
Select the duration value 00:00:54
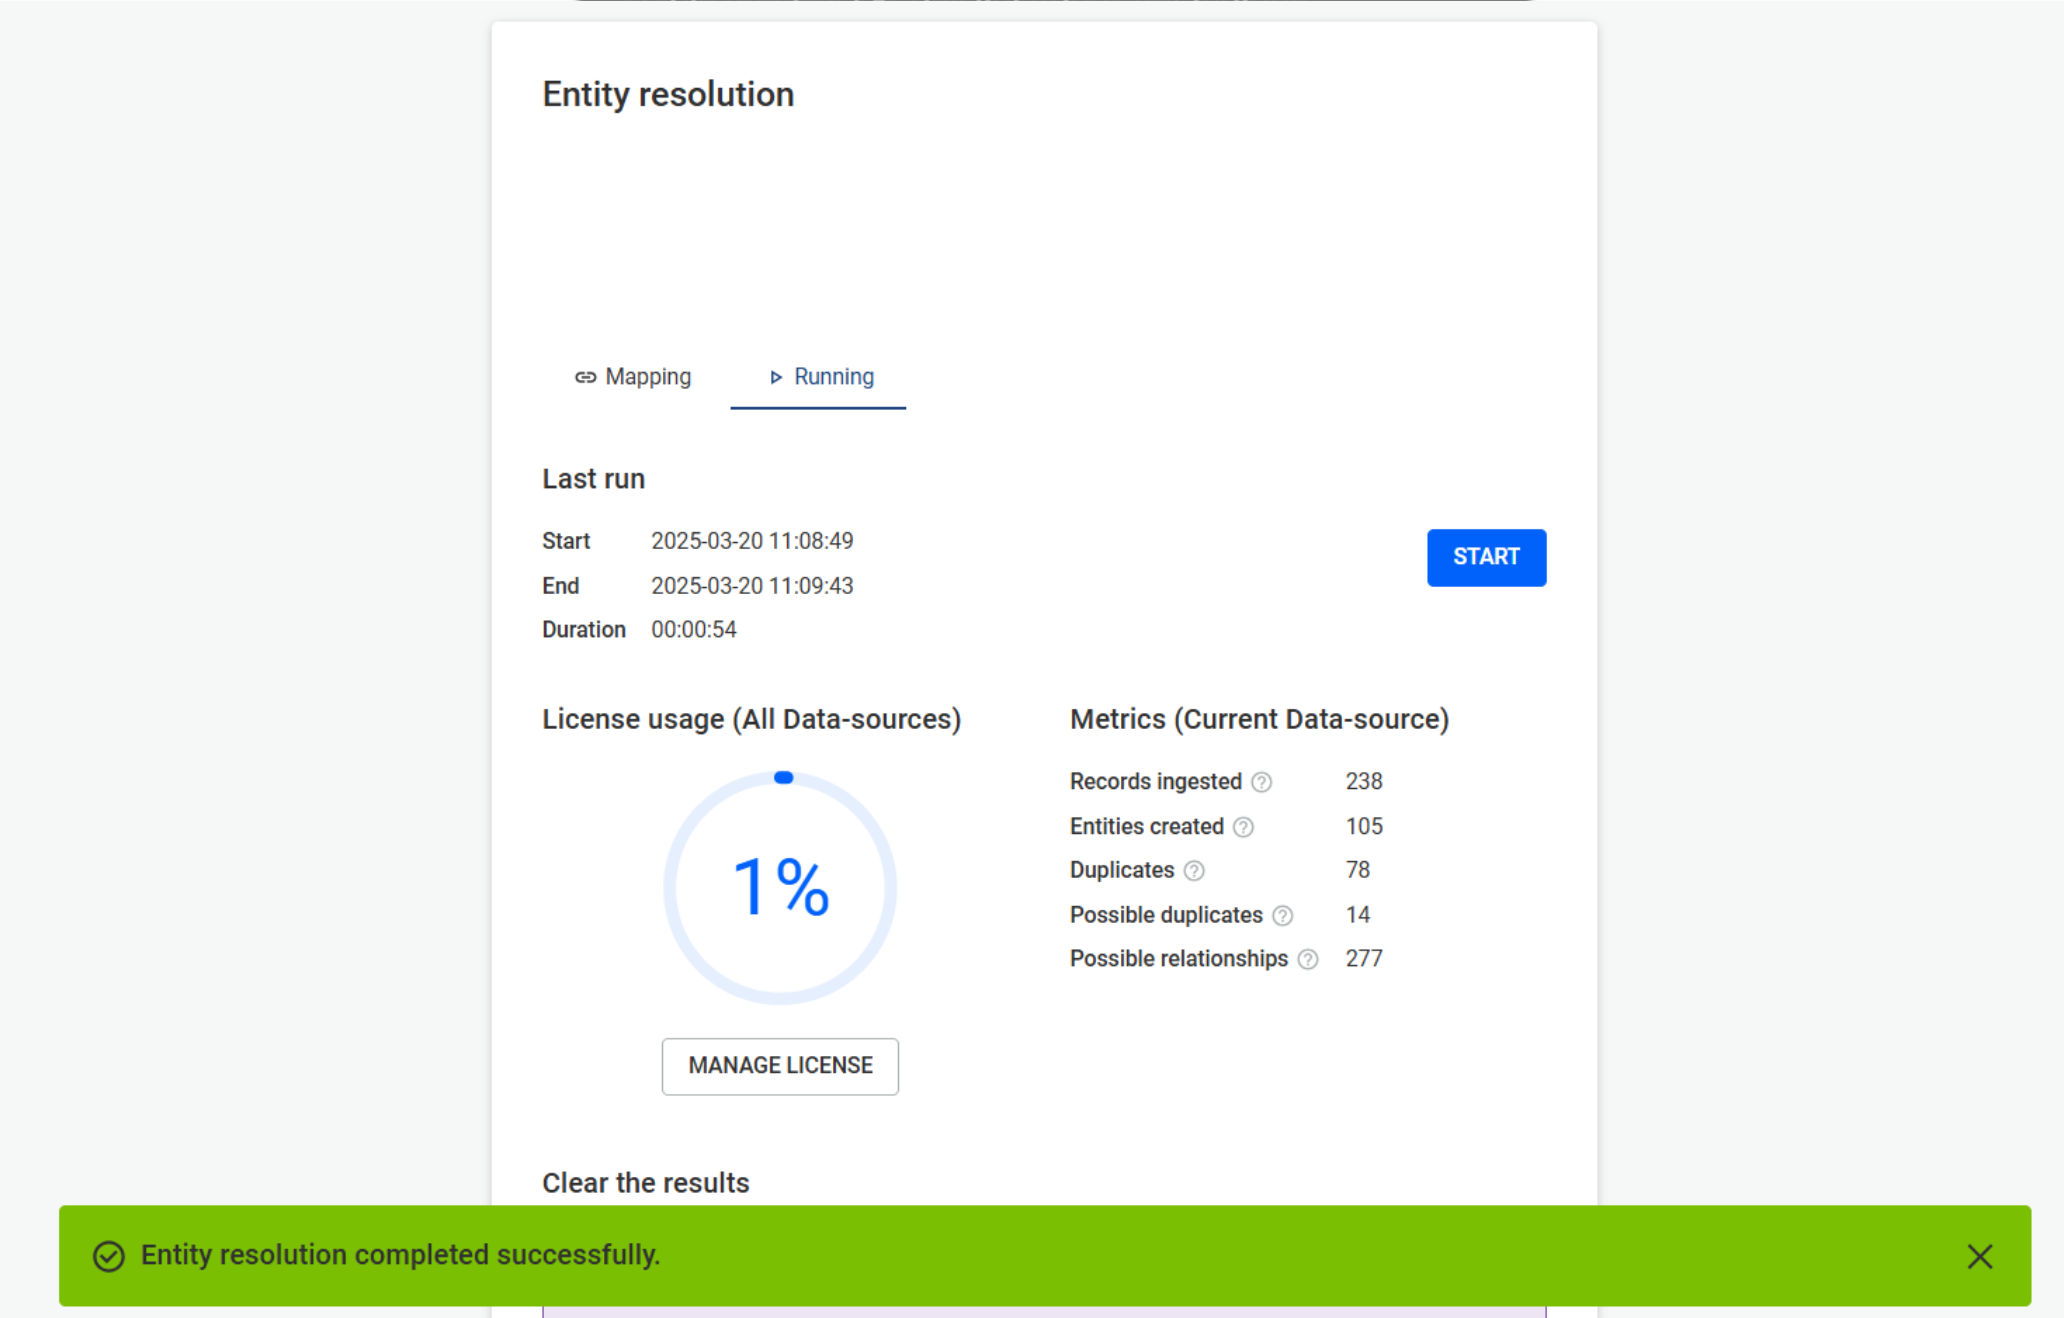click(694, 630)
